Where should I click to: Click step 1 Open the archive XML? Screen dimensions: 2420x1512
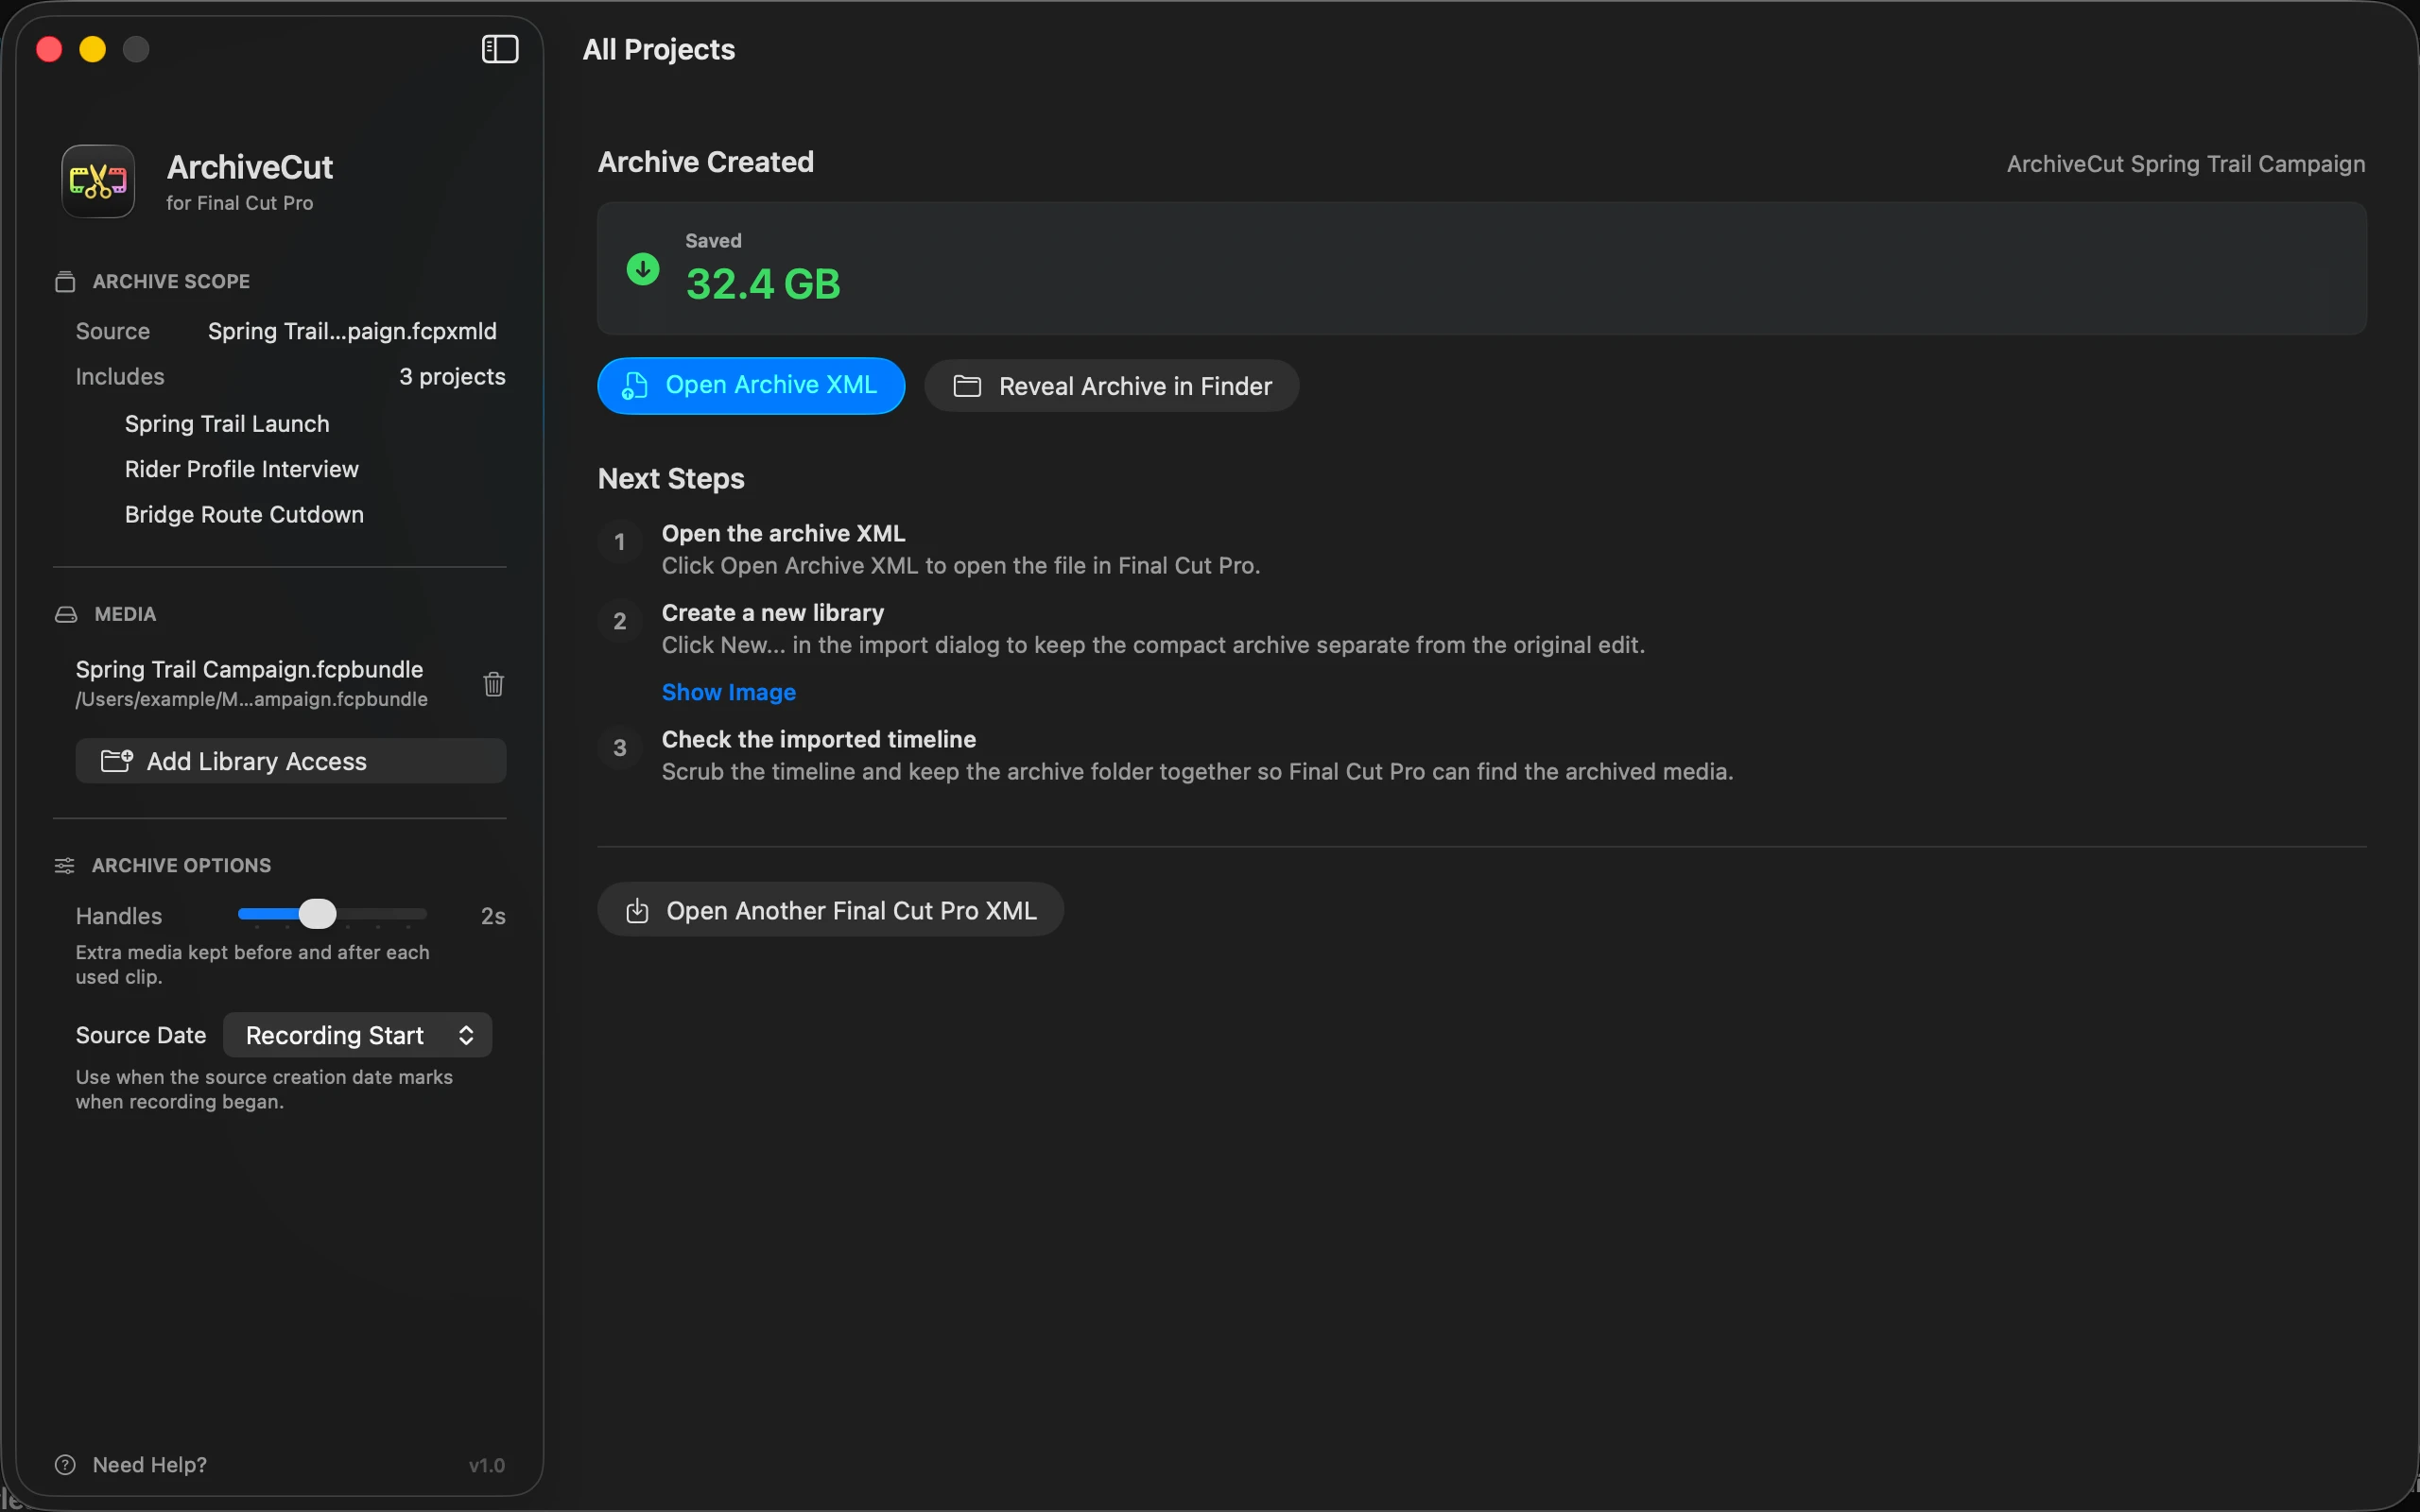pos(783,533)
